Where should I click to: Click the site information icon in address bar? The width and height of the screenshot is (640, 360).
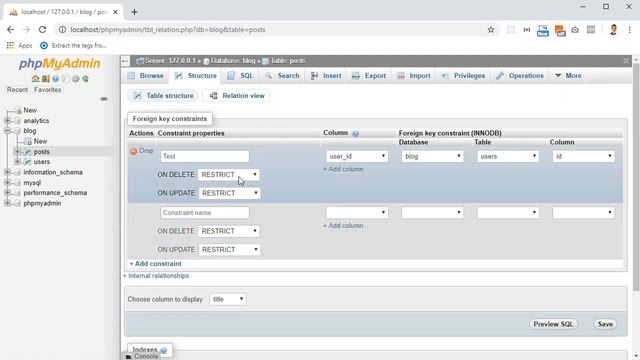coord(62,30)
